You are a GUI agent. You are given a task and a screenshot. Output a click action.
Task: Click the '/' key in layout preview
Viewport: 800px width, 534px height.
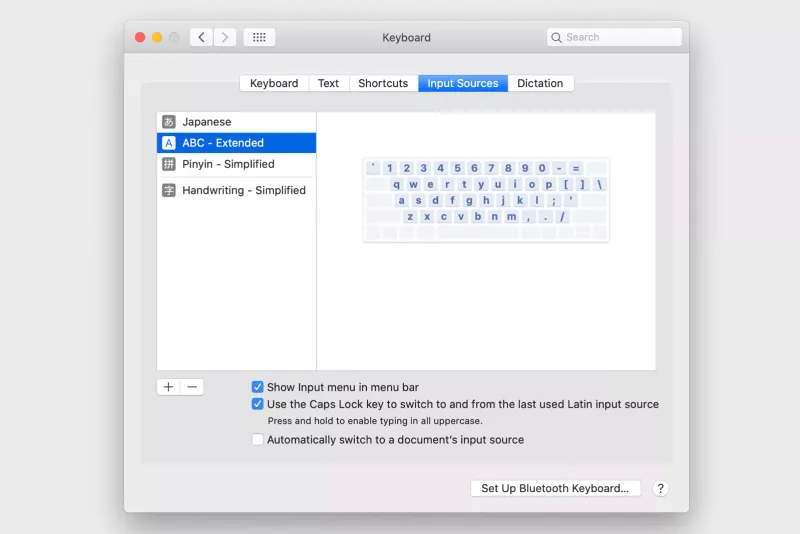point(562,217)
